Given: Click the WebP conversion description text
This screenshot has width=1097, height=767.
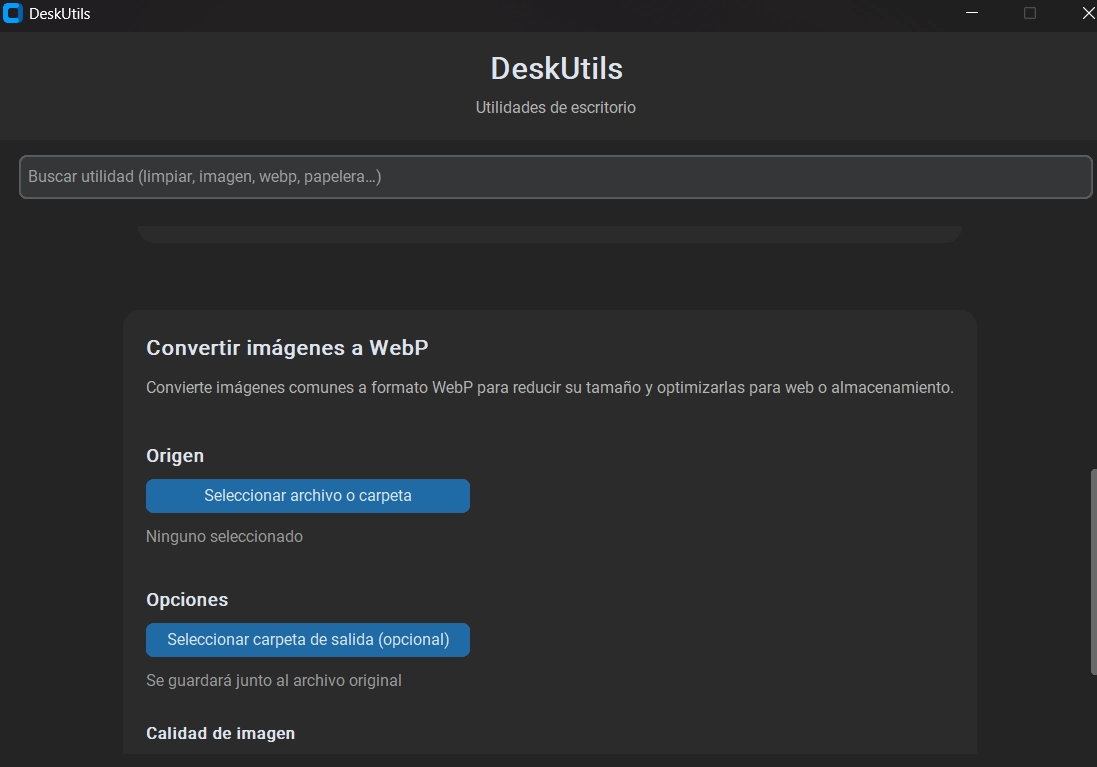Looking at the screenshot, I should (549, 388).
